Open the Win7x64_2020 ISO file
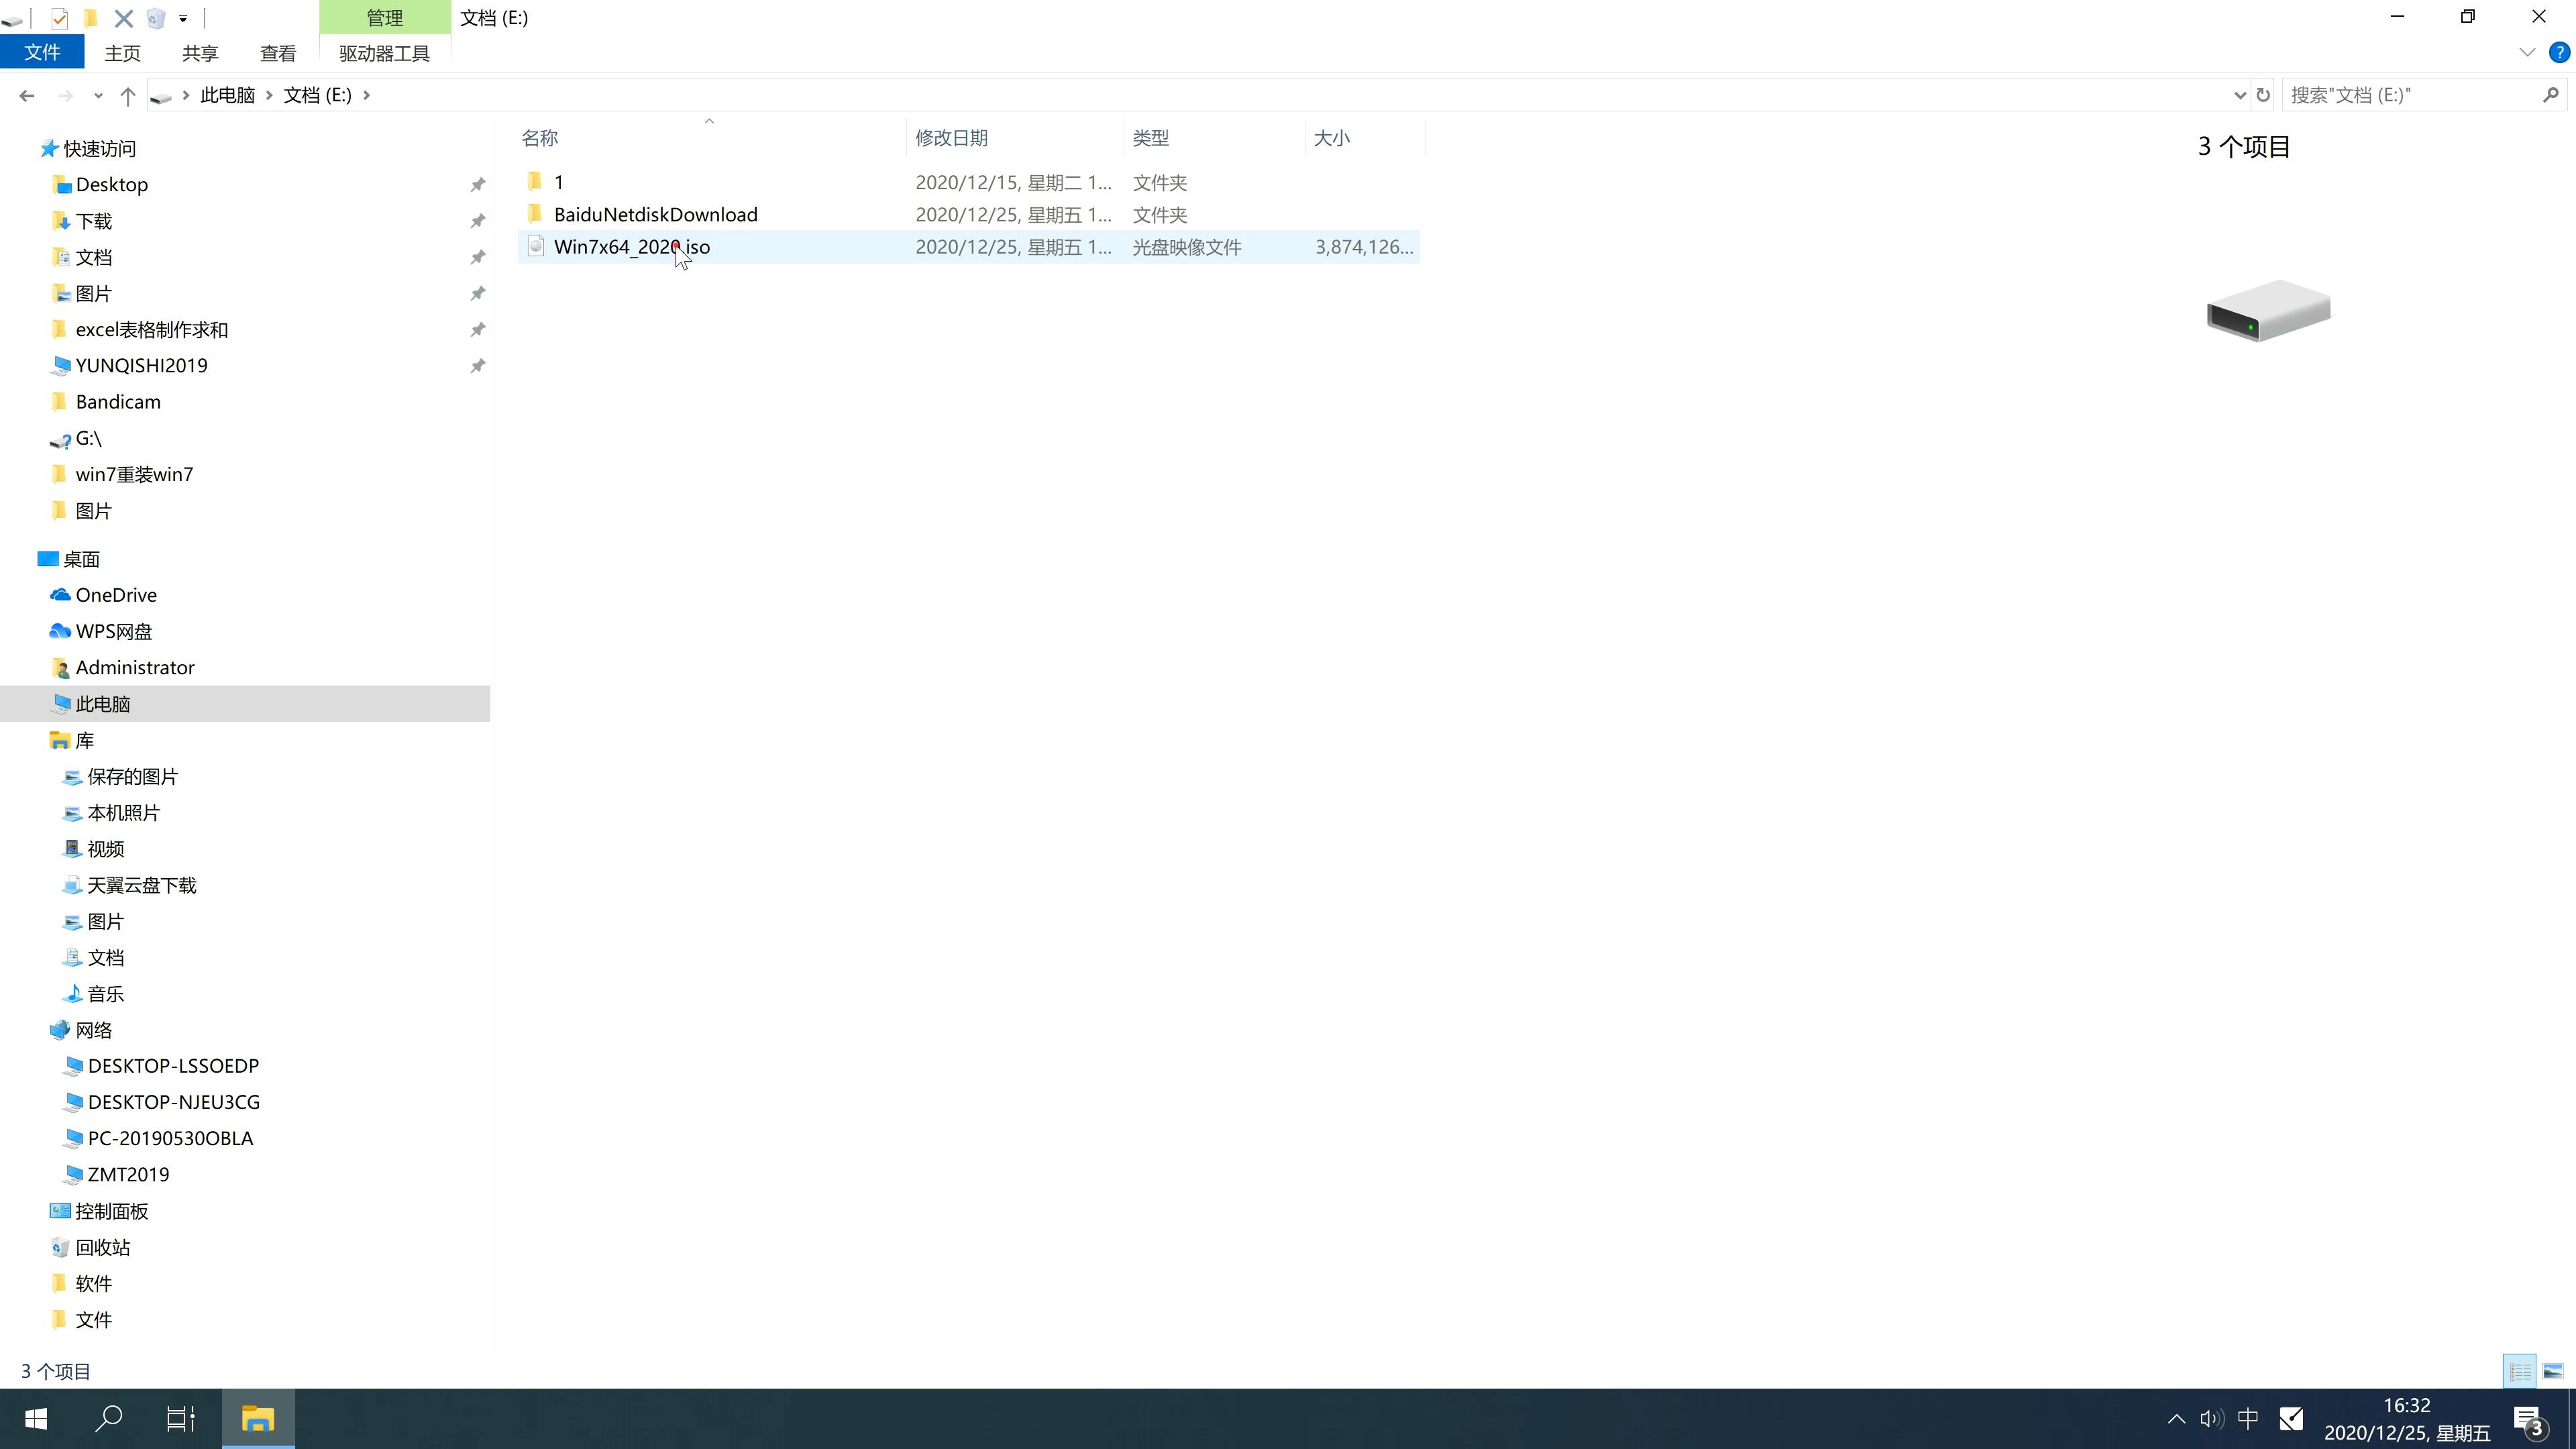This screenshot has height=1449, width=2576. point(632,246)
